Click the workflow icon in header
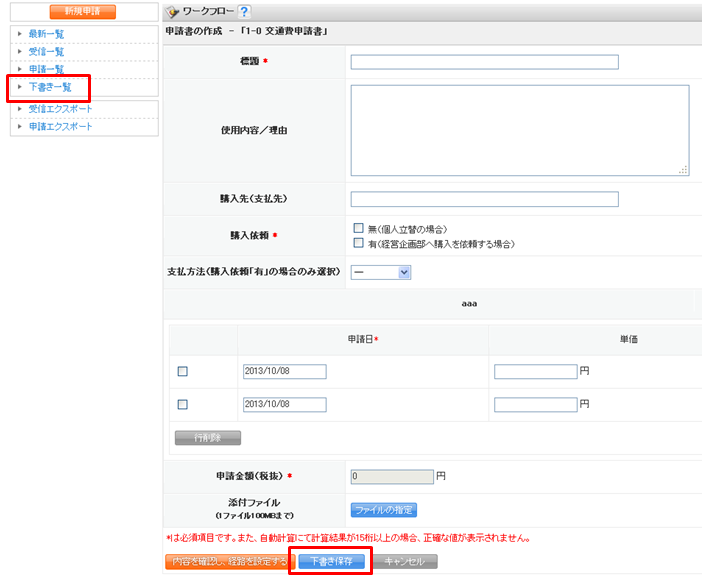This screenshot has width=702, height=579. pos(172,12)
